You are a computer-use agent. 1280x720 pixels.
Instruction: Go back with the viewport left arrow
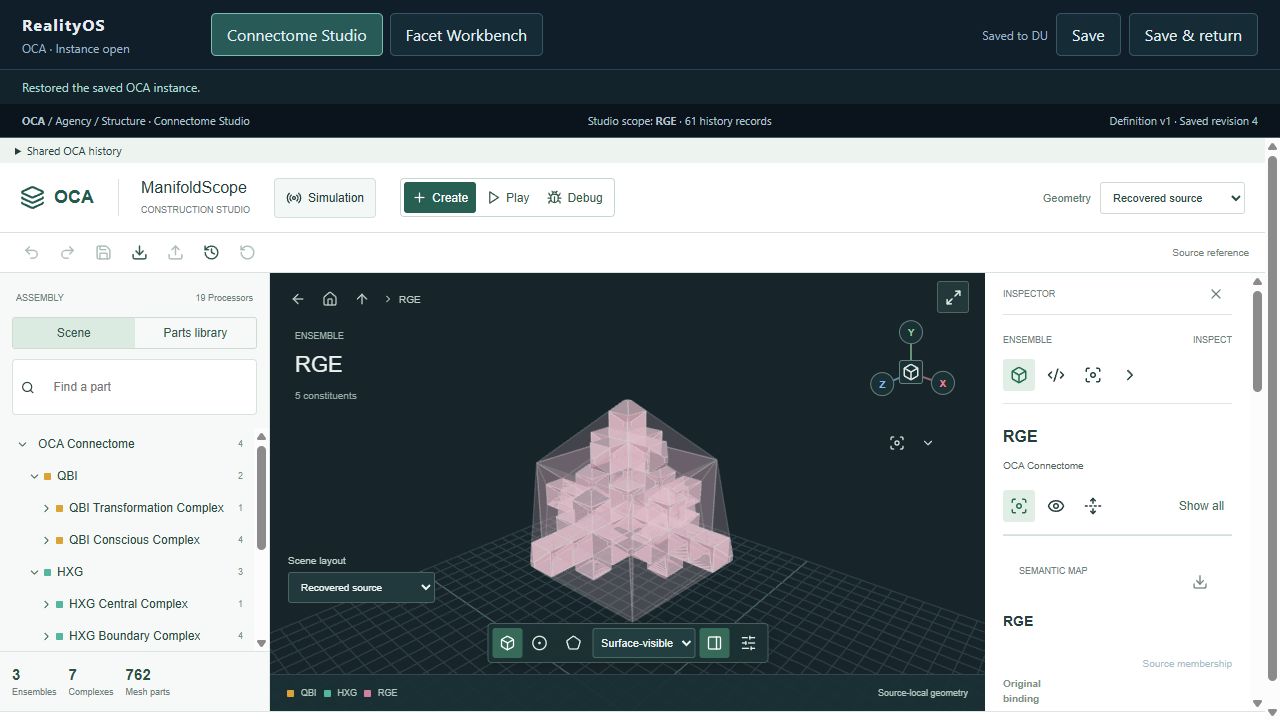(x=297, y=299)
